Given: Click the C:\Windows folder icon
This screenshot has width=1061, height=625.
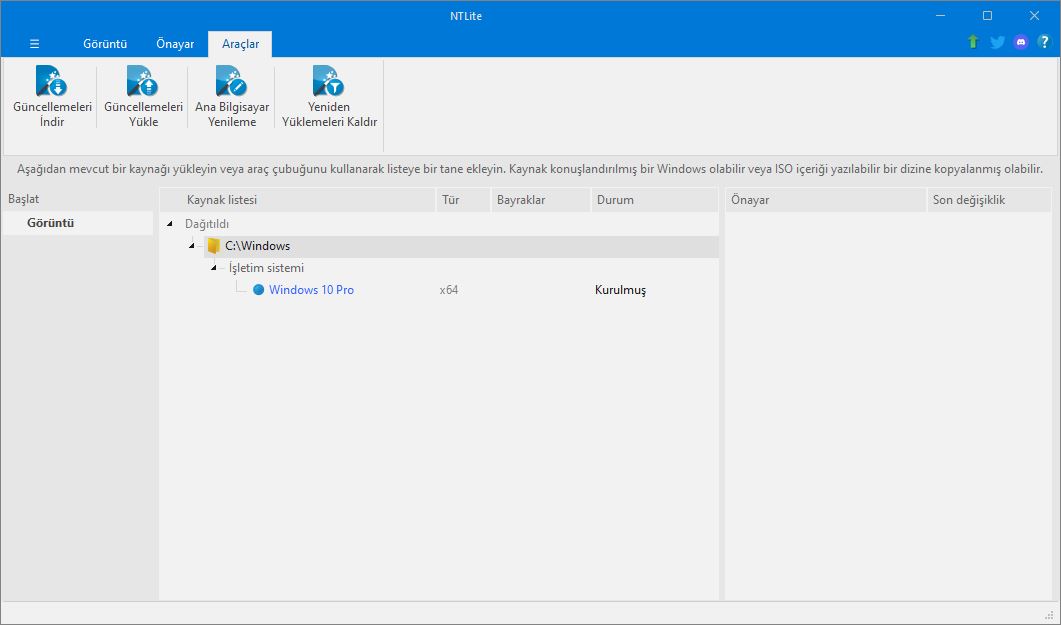Looking at the screenshot, I should (x=214, y=246).
